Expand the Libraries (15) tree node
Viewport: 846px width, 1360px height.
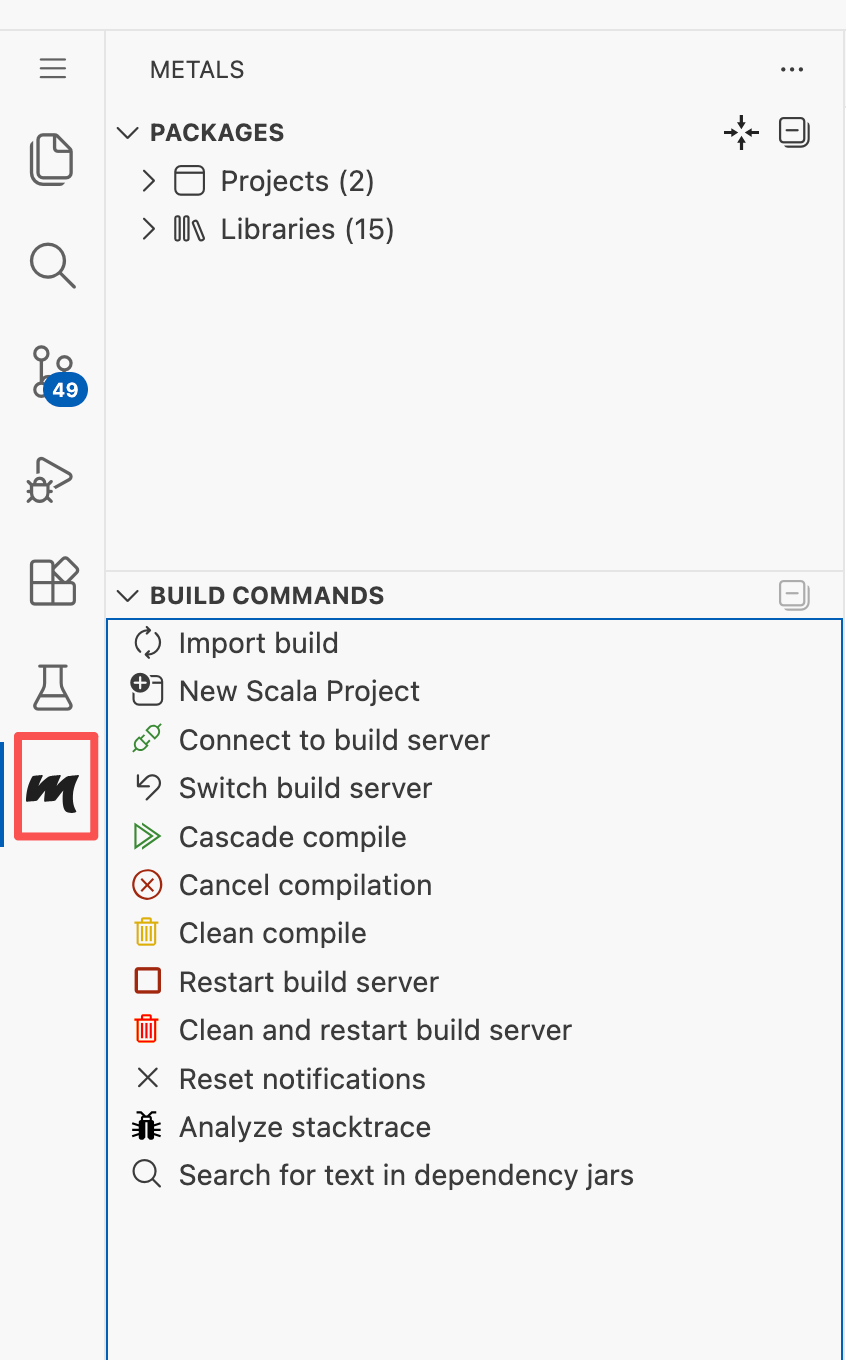click(x=149, y=229)
